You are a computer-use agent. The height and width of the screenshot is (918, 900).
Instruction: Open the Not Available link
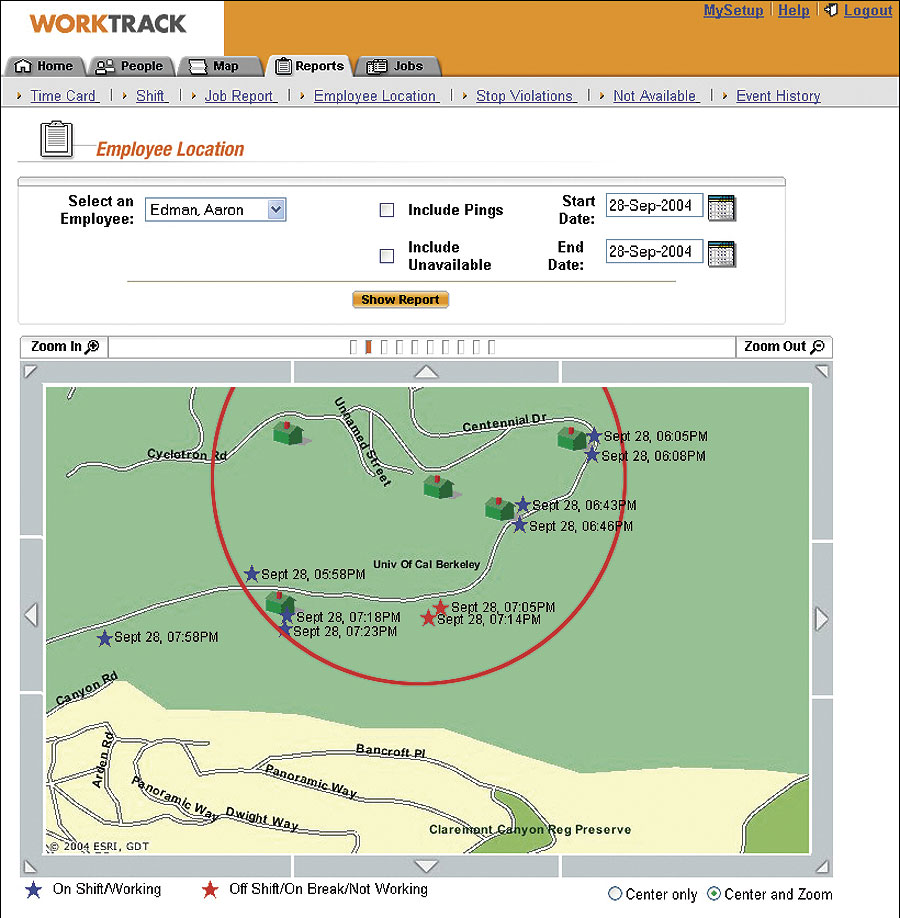656,95
